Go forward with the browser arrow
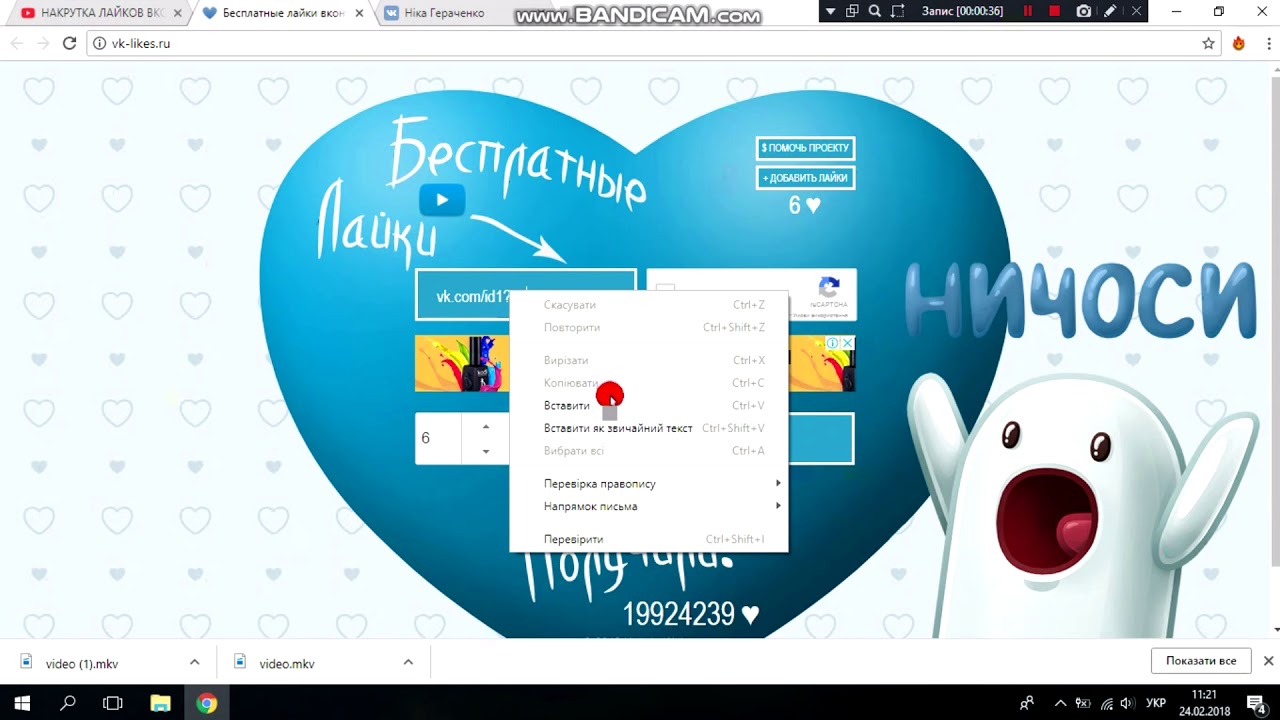Screen dimensions: 1280x720 tap(42, 43)
